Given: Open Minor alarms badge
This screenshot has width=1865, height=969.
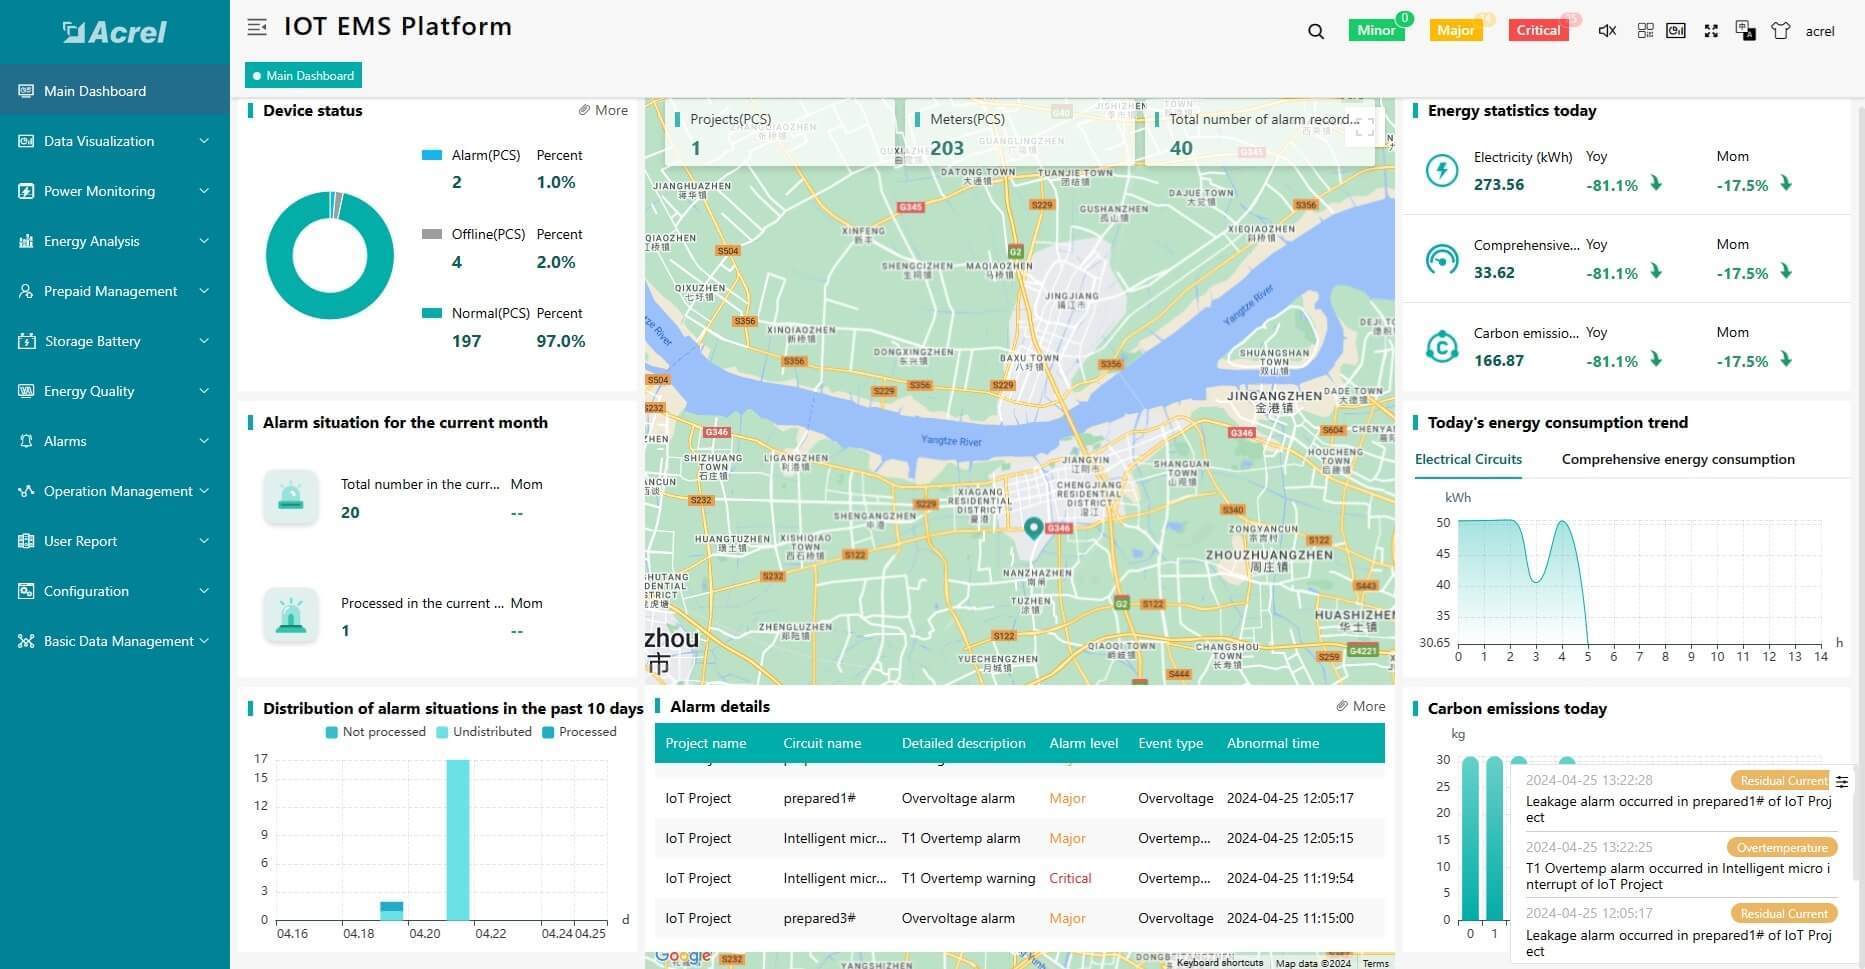Looking at the screenshot, I should pos(1376,30).
